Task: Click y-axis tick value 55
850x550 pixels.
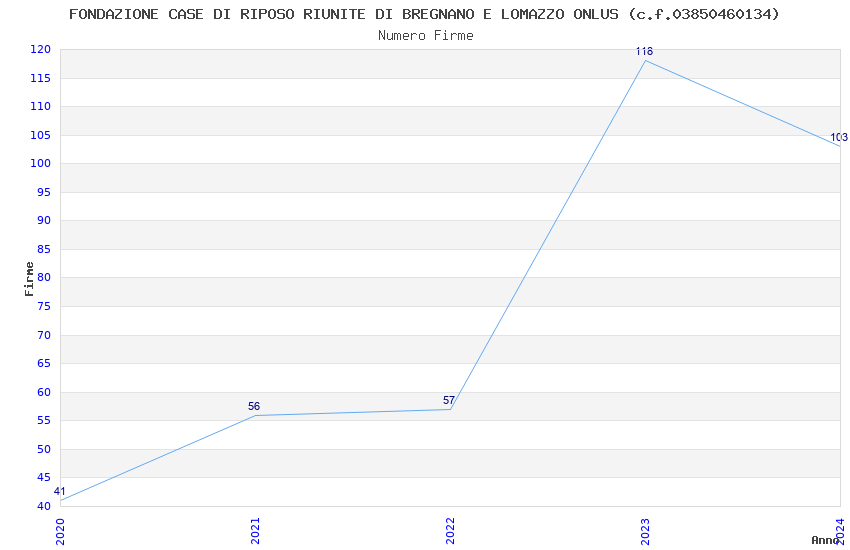Action: (44, 420)
